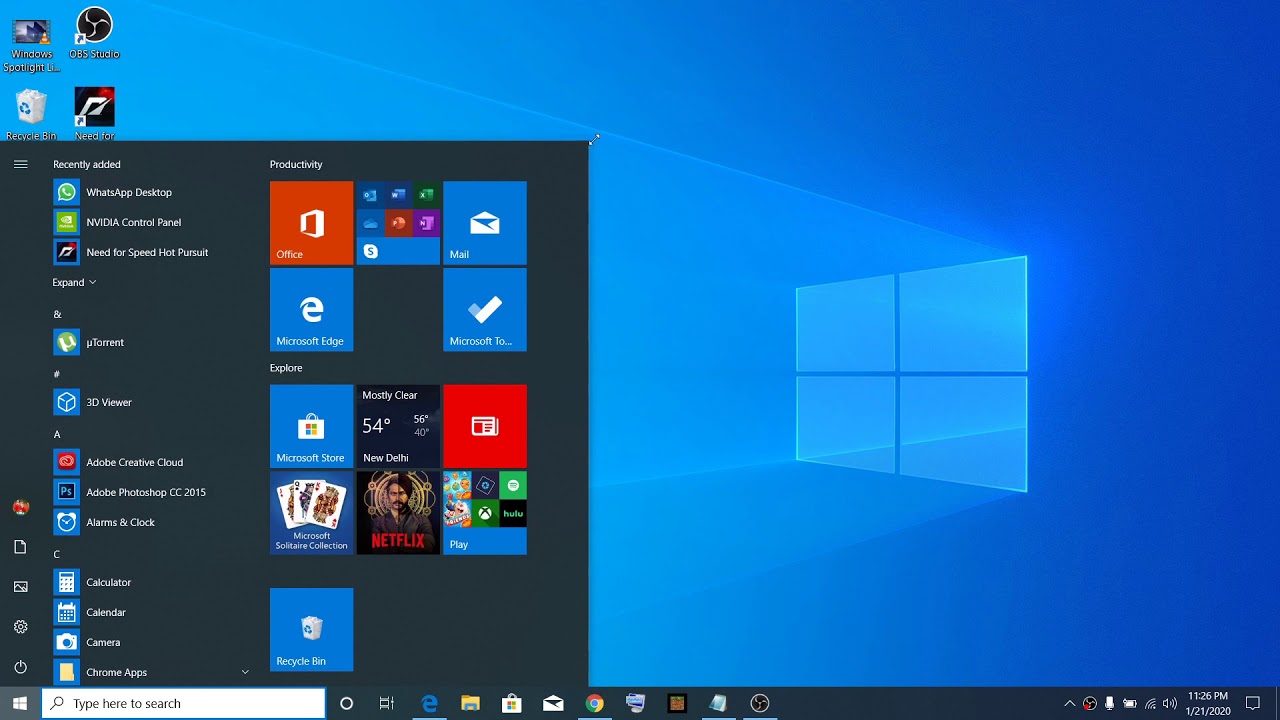Image resolution: width=1280 pixels, height=720 pixels.
Task: Open the Netflix tile
Action: pos(398,513)
